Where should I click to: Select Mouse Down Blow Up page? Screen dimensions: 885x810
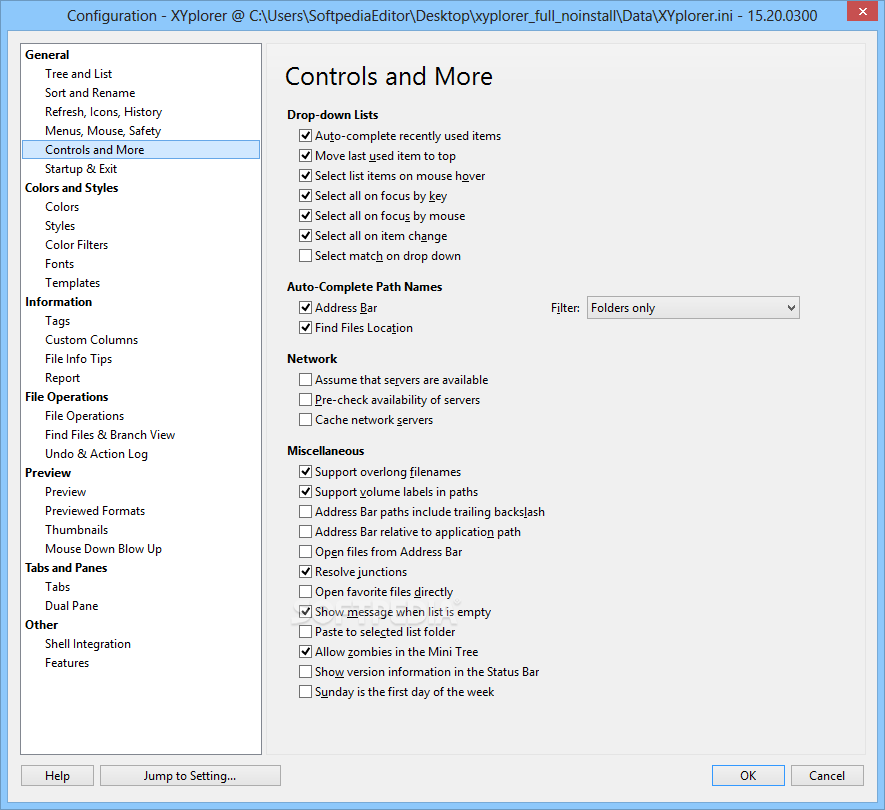[103, 549]
